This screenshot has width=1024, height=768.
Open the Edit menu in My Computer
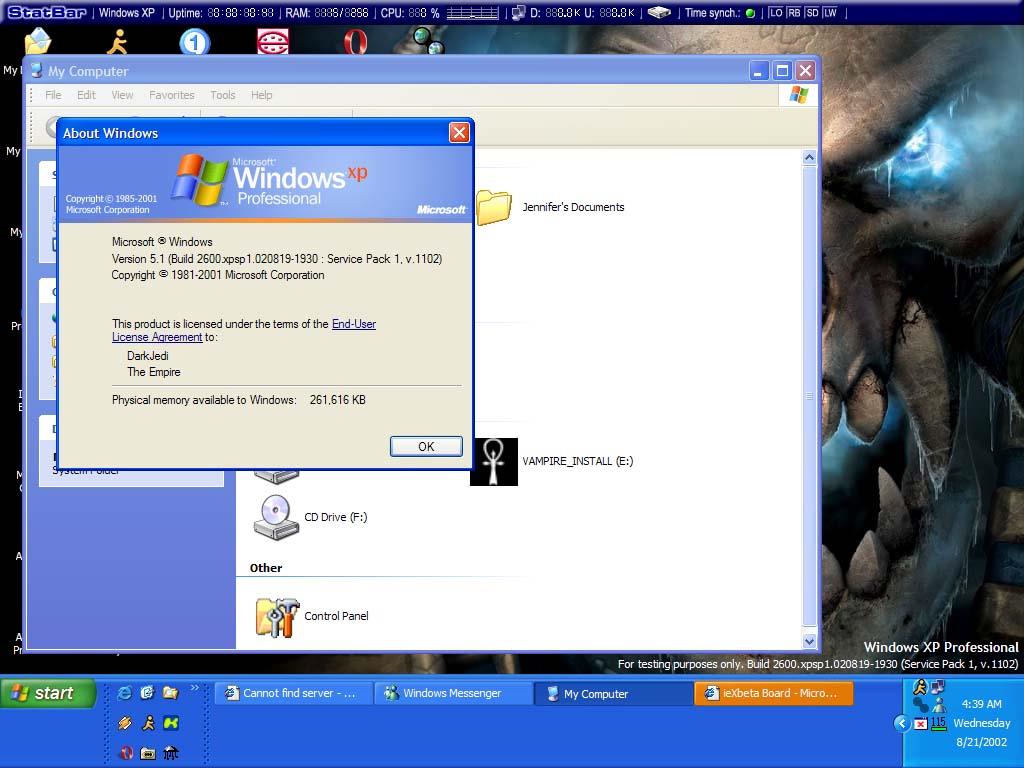click(86, 95)
